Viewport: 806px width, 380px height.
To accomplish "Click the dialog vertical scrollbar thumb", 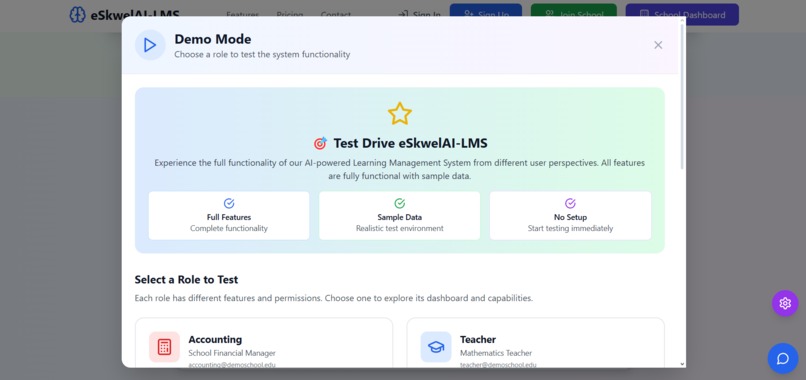I will (x=682, y=97).
